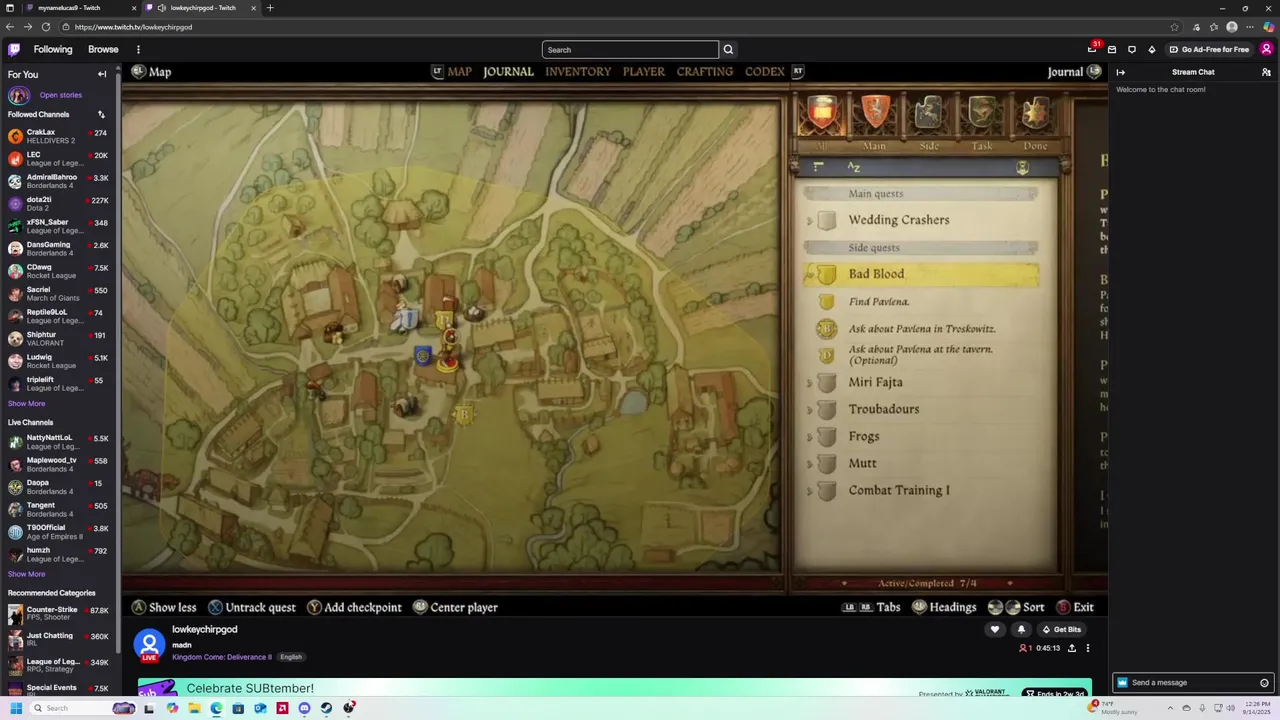Focus the Twitch search field
Viewport: 1280px width, 720px height.
coord(630,49)
